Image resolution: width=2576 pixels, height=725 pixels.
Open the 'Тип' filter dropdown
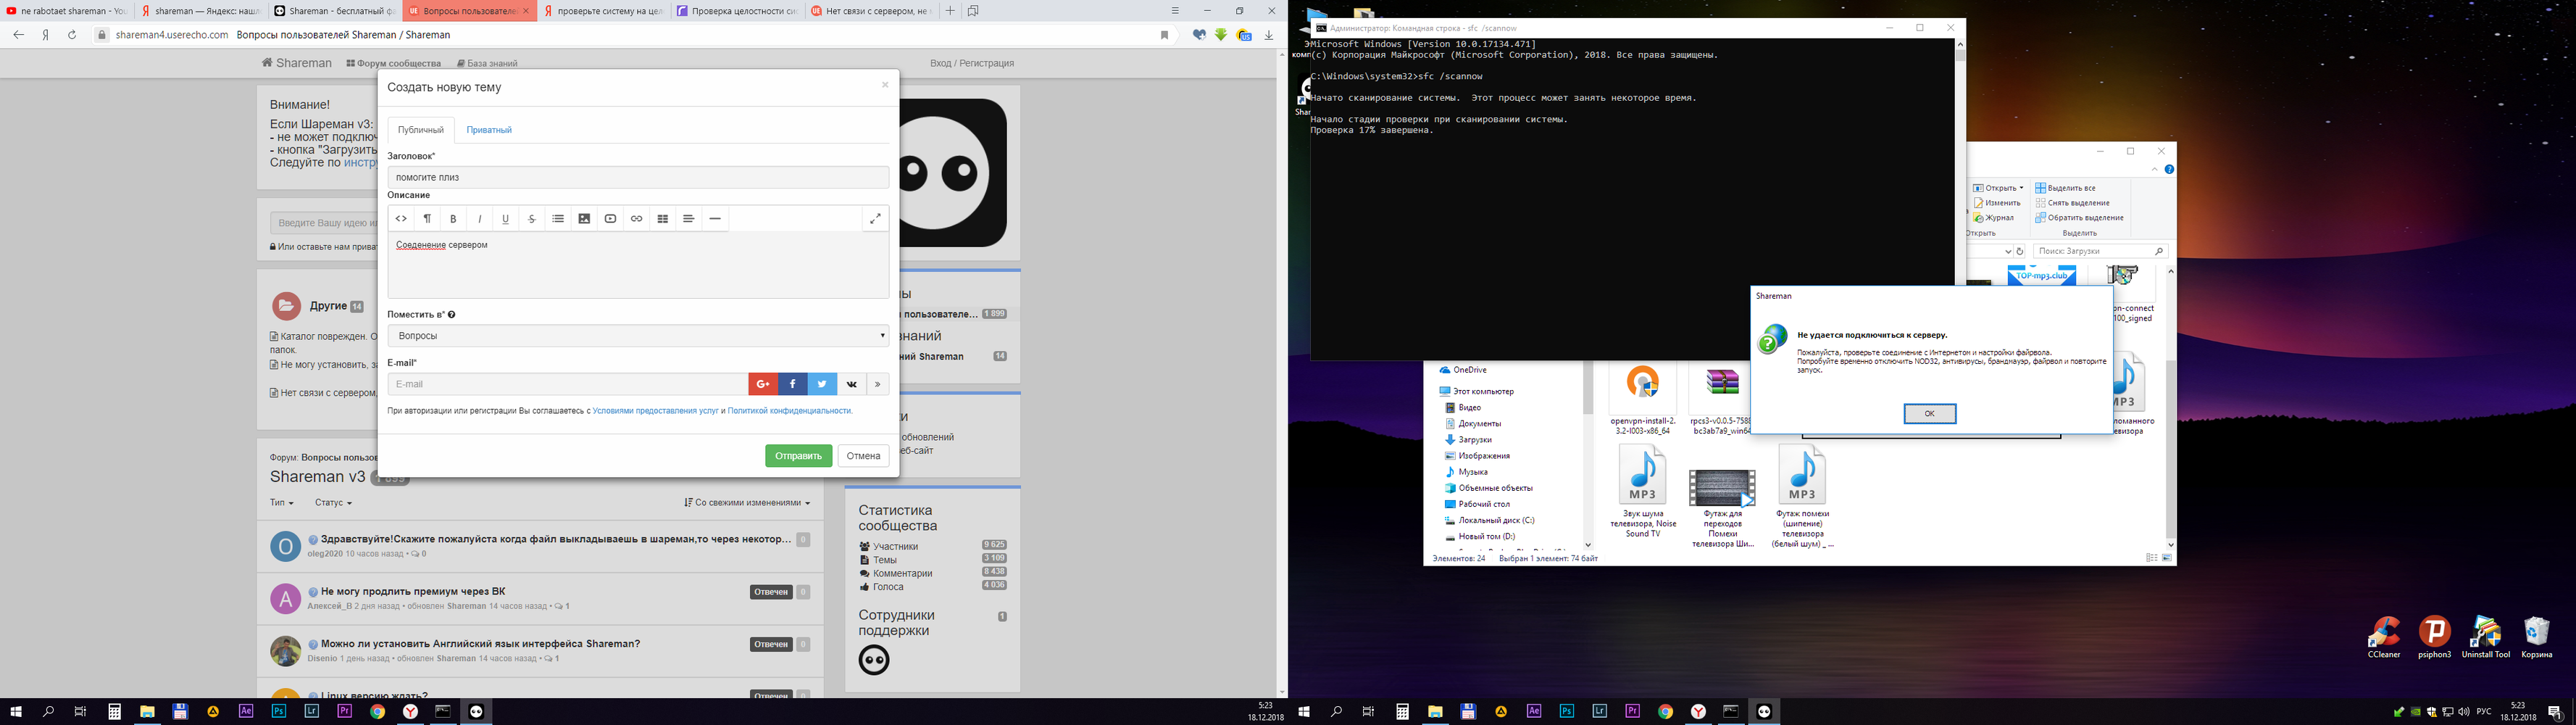point(282,503)
